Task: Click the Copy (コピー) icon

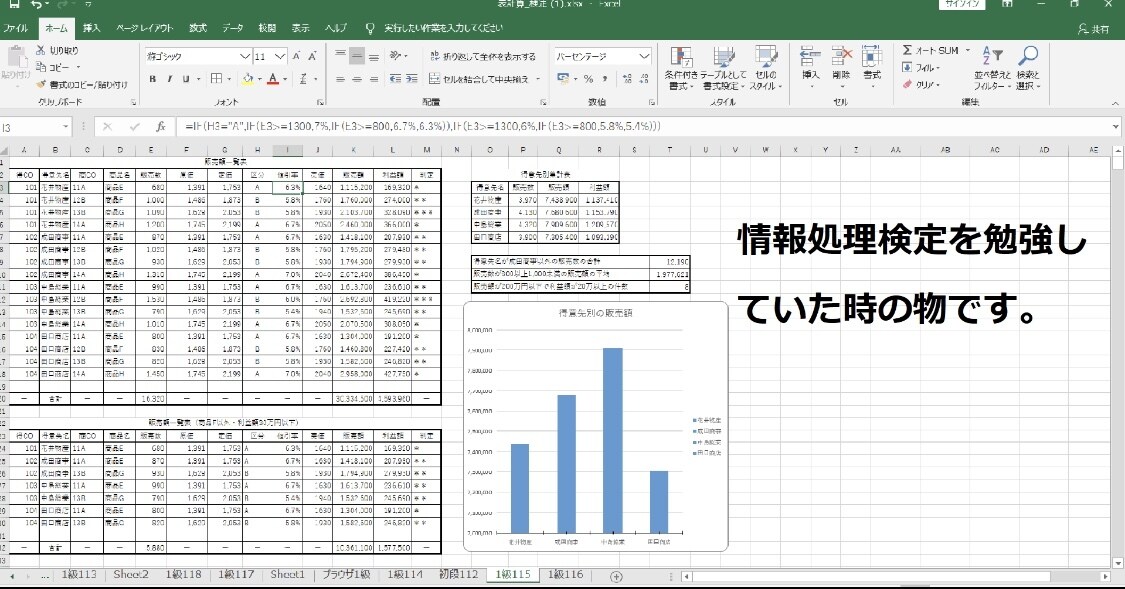Action: [41, 67]
